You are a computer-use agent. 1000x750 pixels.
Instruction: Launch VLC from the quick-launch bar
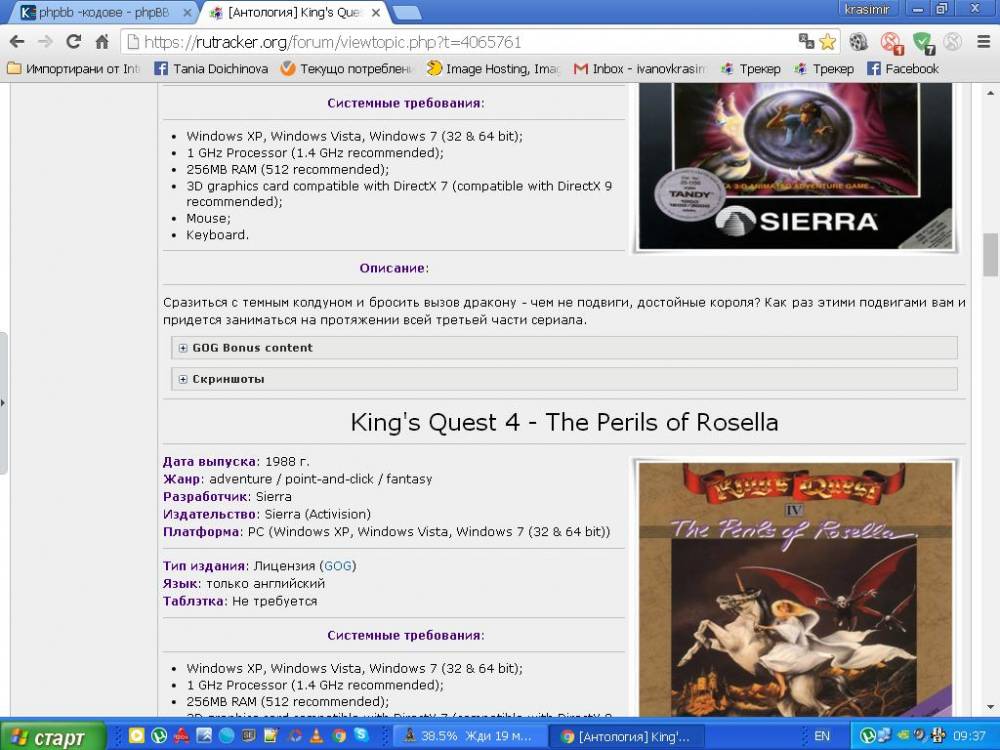point(316,736)
